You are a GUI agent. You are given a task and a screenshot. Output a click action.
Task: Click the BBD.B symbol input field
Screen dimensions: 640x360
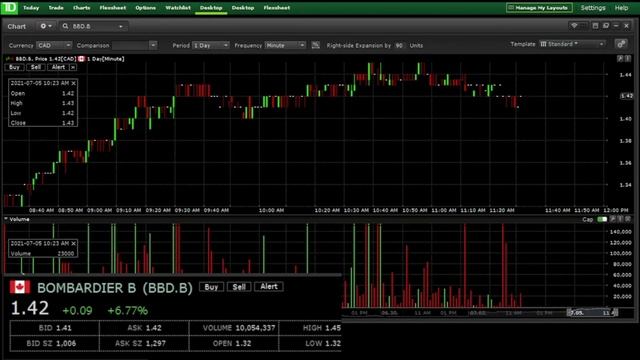click(x=94, y=26)
